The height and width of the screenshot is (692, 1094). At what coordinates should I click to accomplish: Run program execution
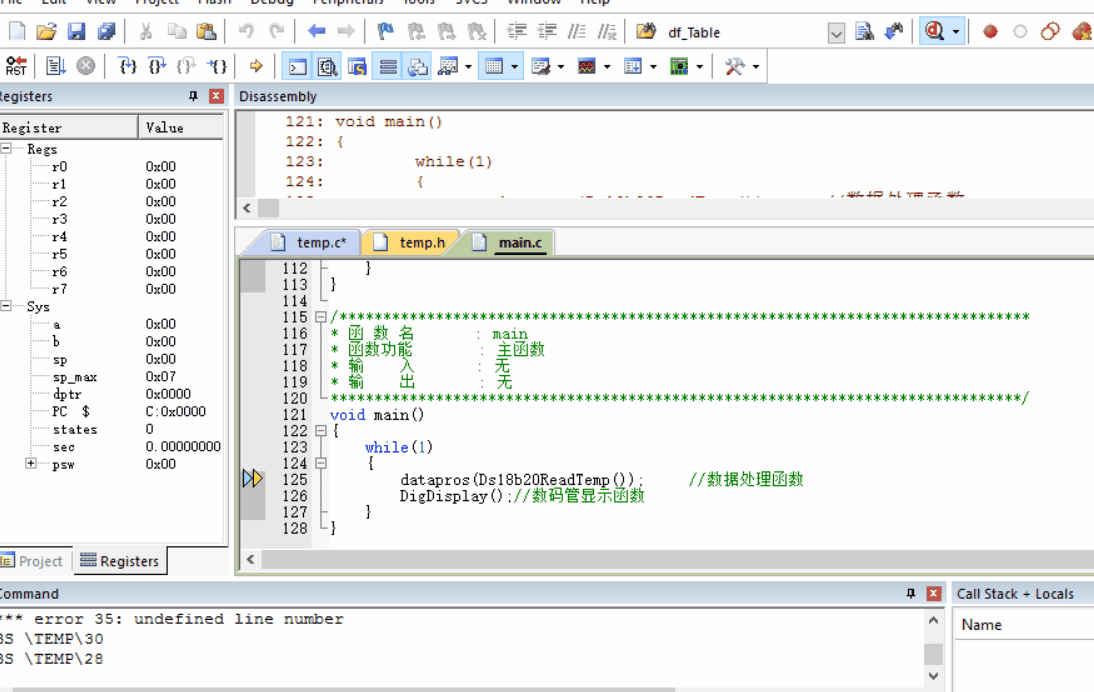click(55, 66)
